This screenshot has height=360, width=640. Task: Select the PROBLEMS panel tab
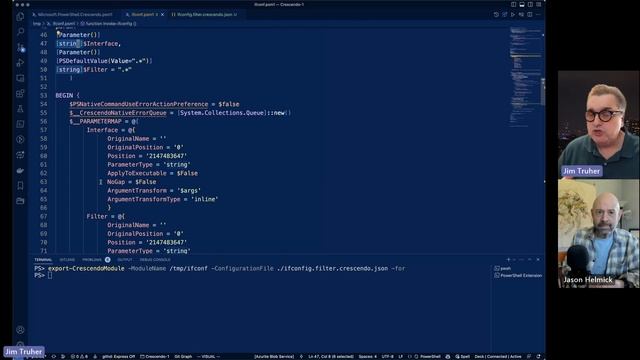pyautogui.click(x=92, y=260)
